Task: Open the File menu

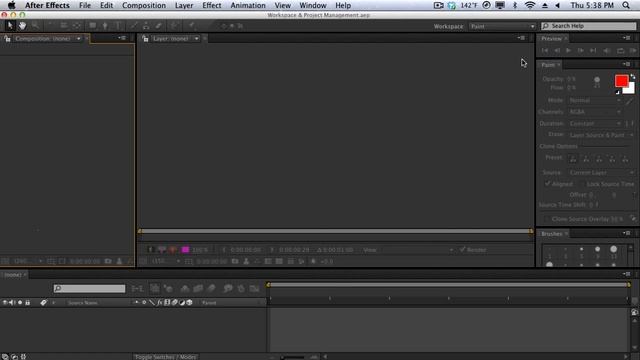Action: (x=85, y=5)
